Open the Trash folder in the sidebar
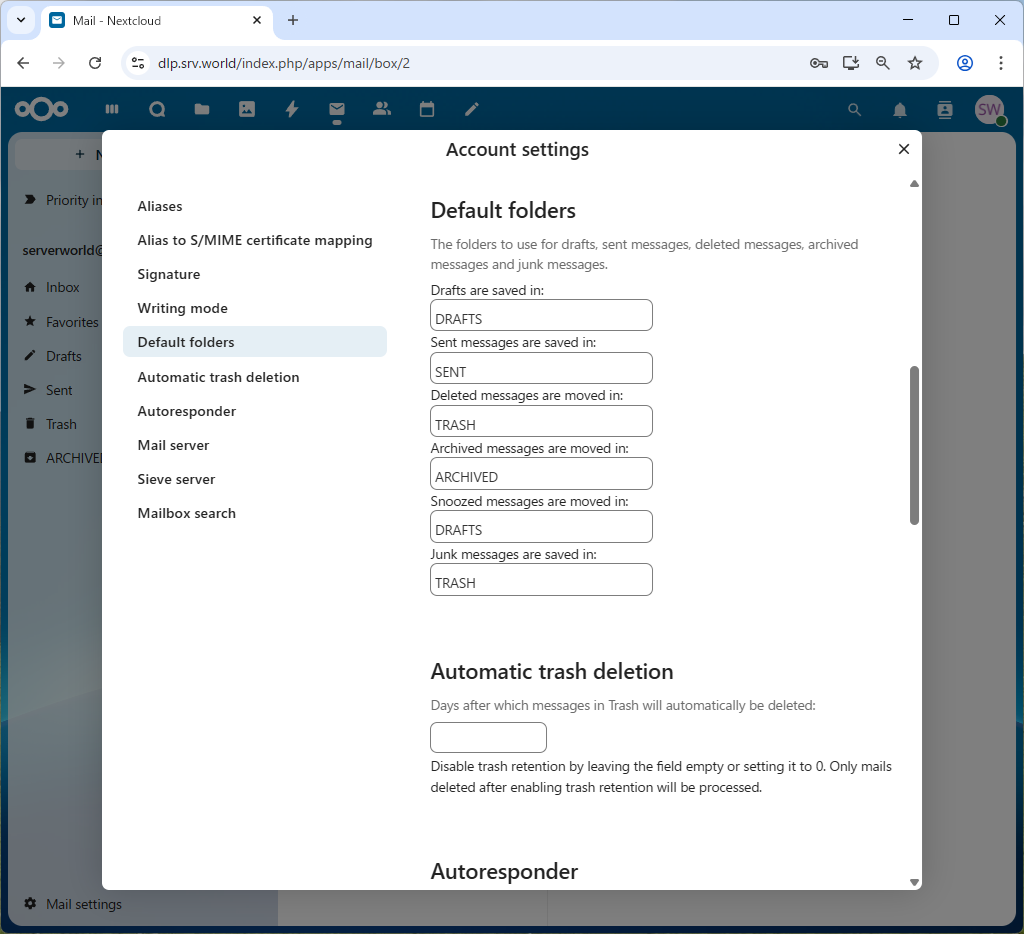1024x934 pixels. click(60, 423)
